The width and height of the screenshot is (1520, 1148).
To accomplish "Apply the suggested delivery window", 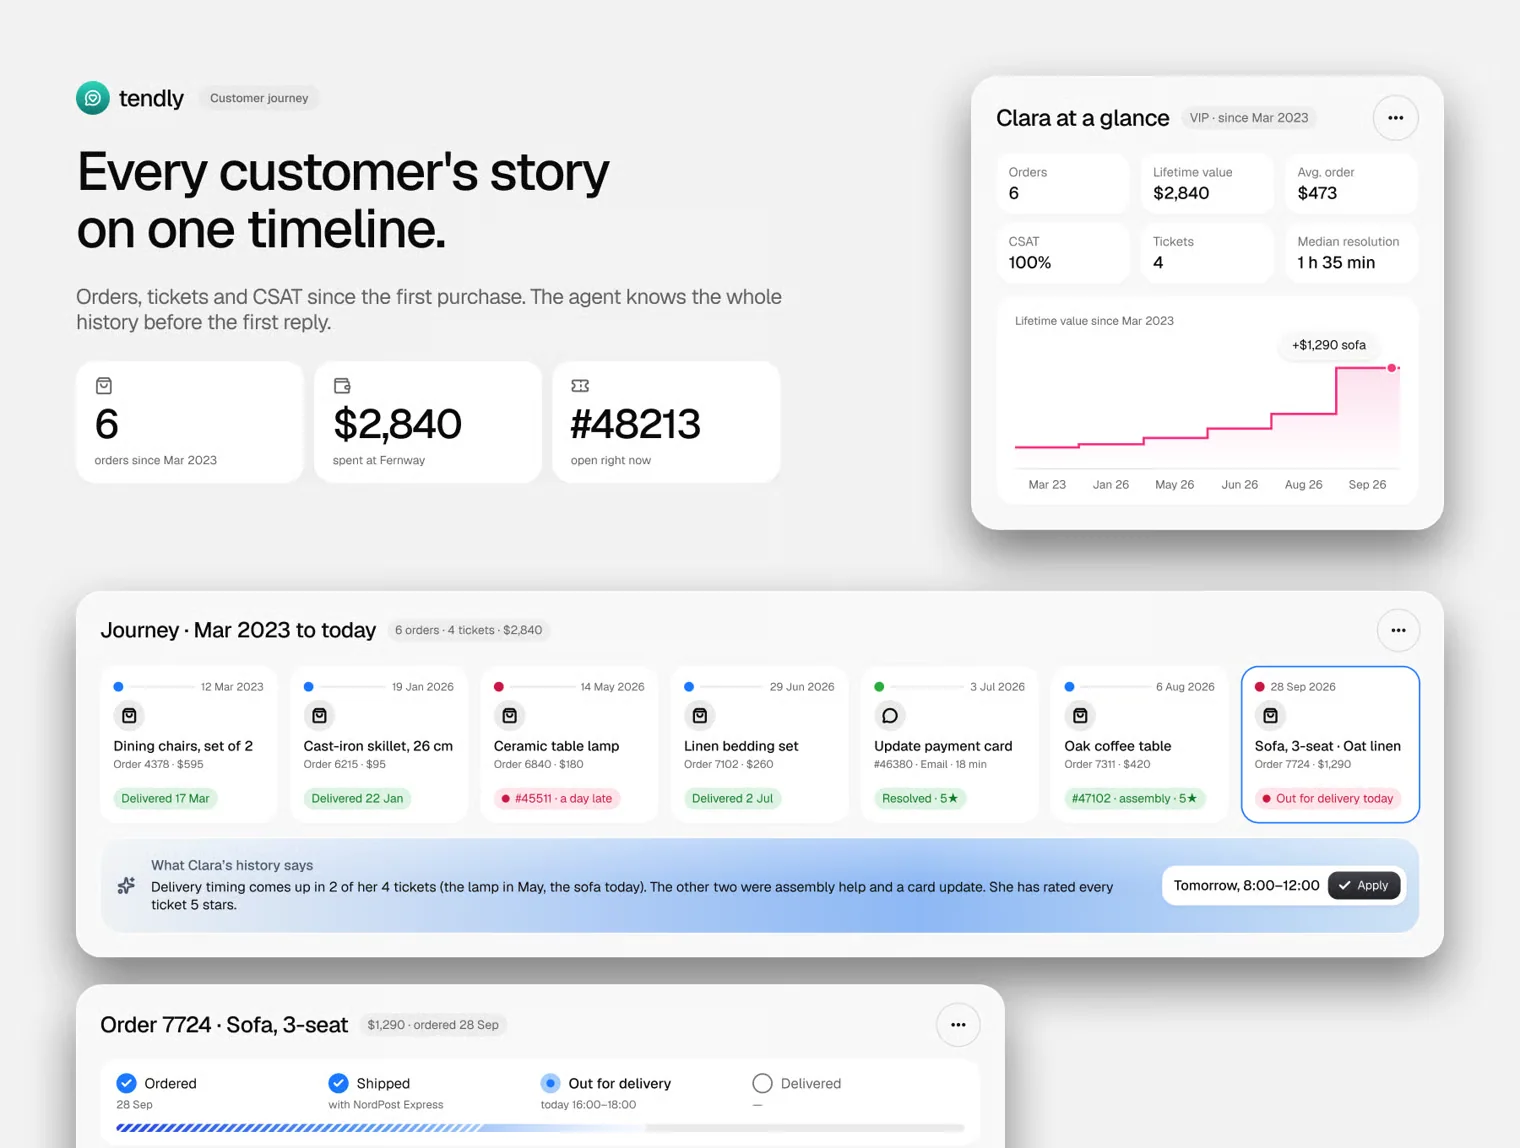I will point(1364,886).
